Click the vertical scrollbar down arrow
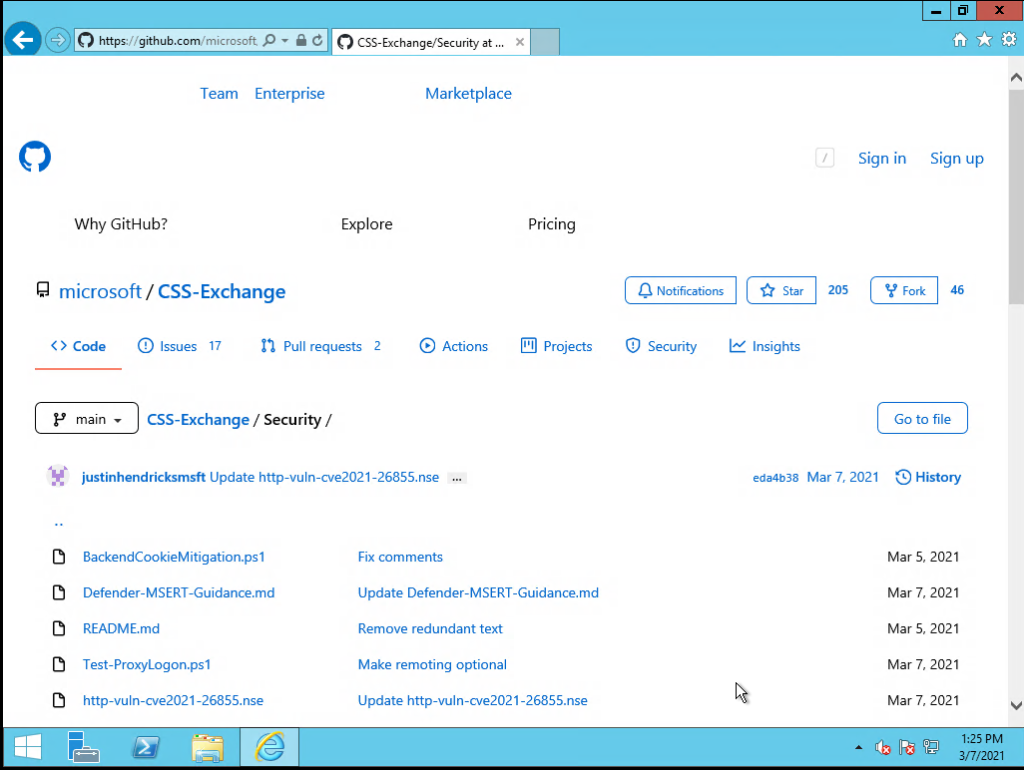 pyautogui.click(x=1016, y=705)
